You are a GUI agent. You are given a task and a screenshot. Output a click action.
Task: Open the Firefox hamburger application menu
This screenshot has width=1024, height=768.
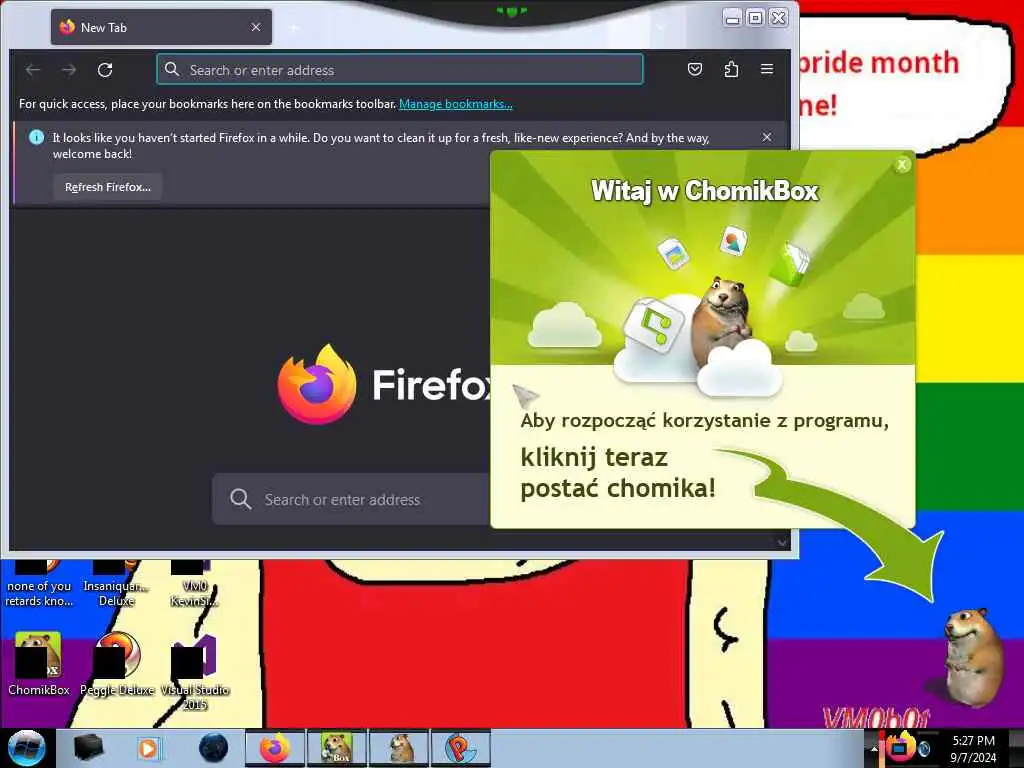[767, 69]
